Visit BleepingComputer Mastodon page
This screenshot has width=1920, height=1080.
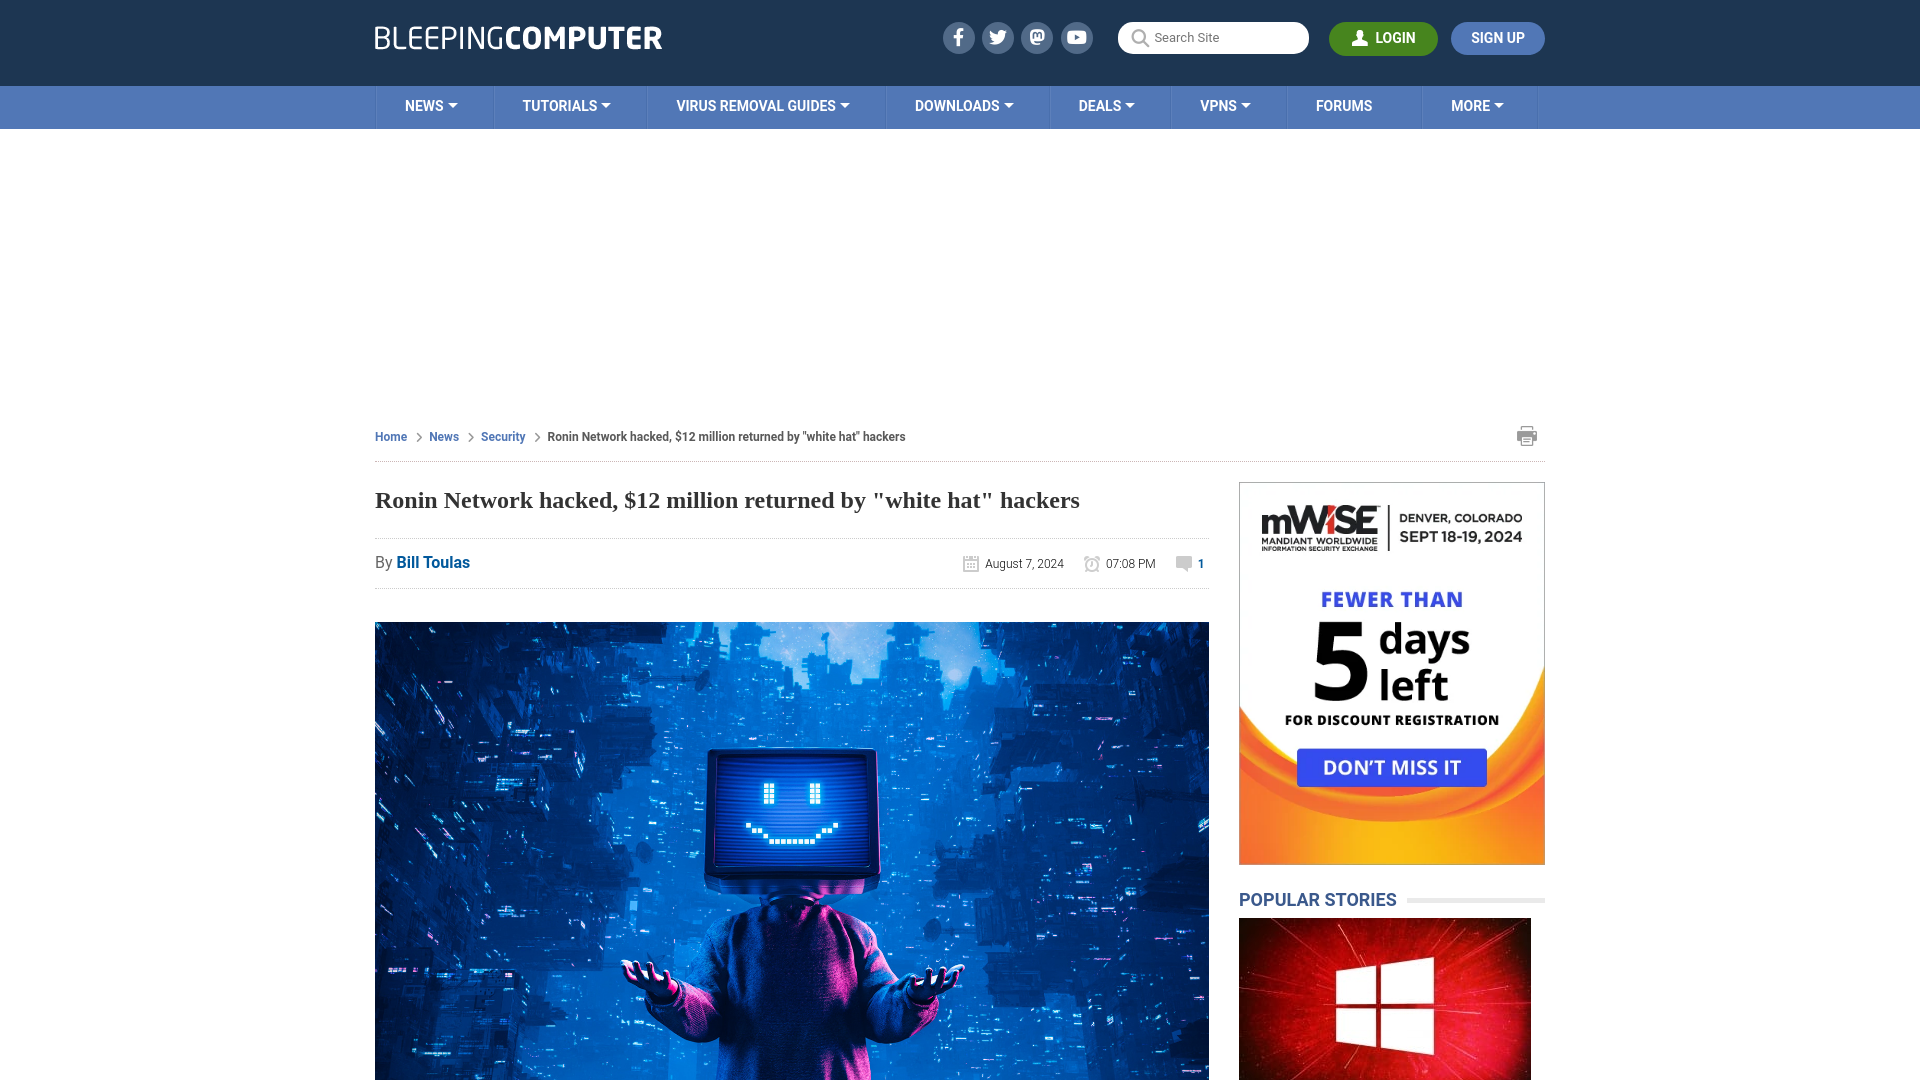(1038, 37)
